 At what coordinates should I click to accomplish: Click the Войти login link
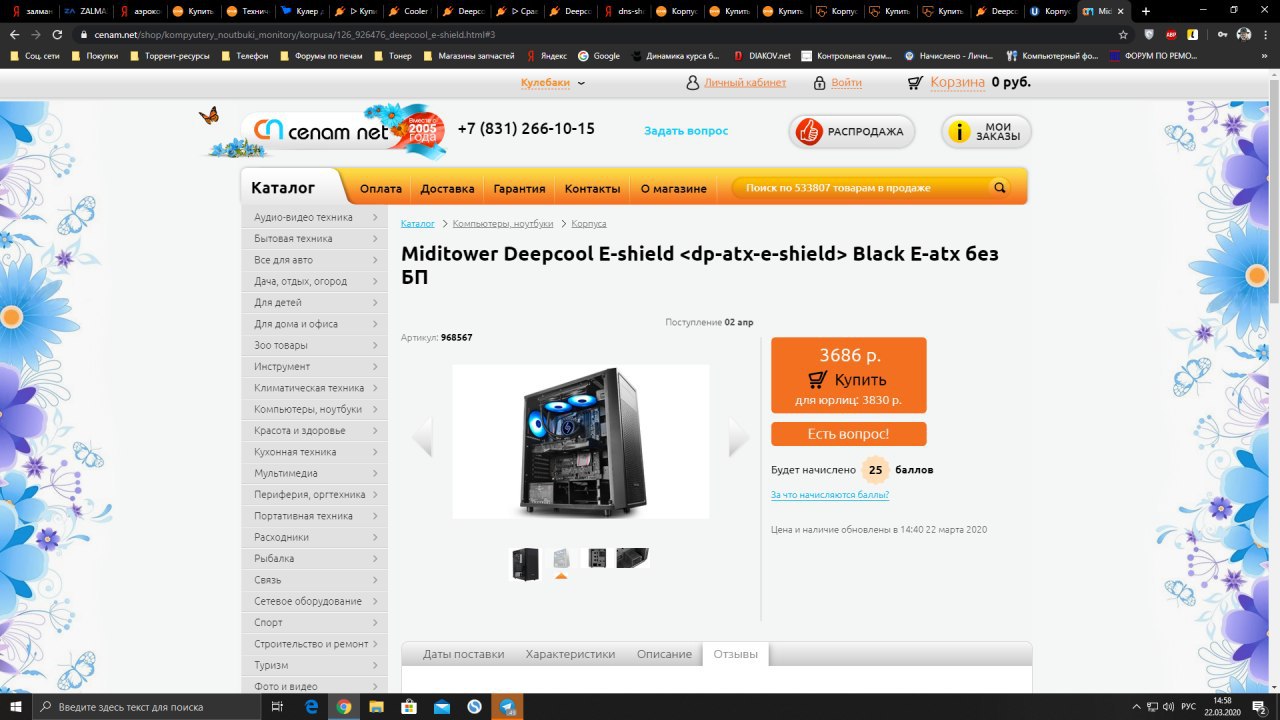click(x=846, y=83)
